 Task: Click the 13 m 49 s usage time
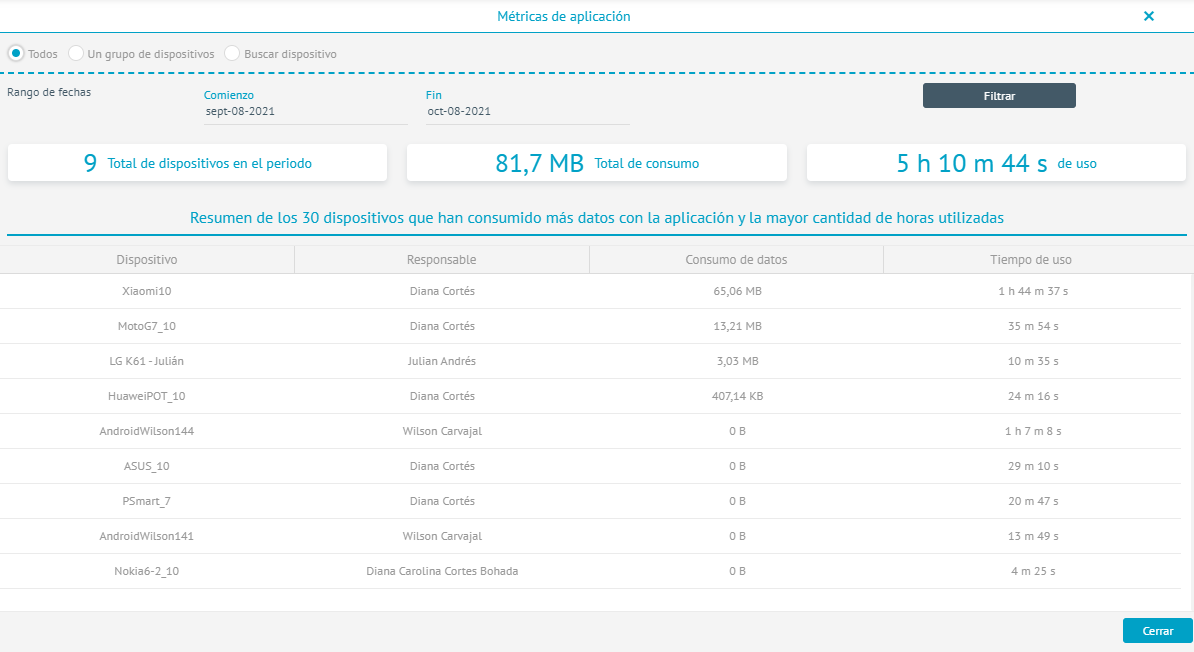point(1033,536)
